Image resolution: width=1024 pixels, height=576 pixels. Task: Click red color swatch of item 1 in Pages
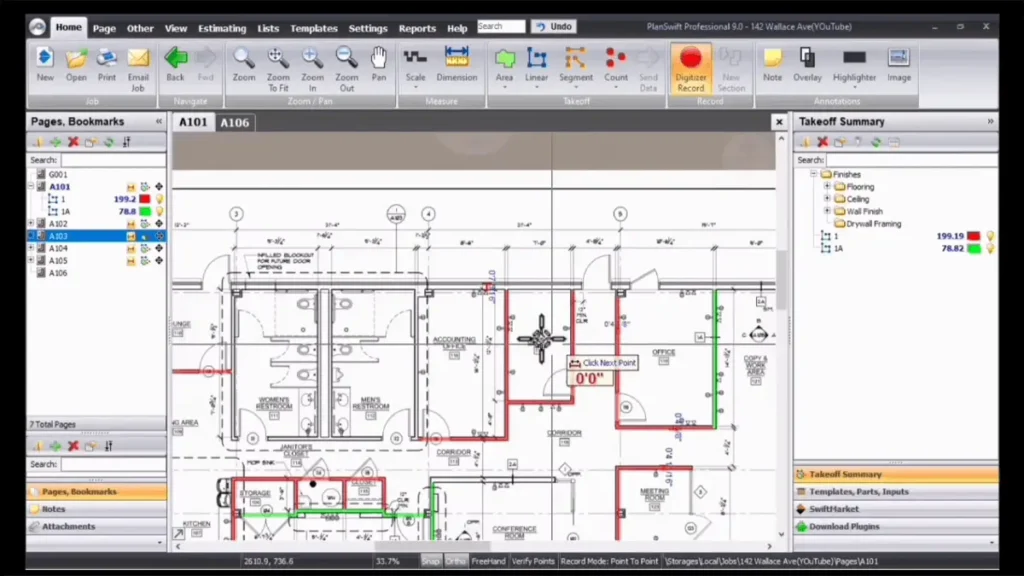pos(145,199)
